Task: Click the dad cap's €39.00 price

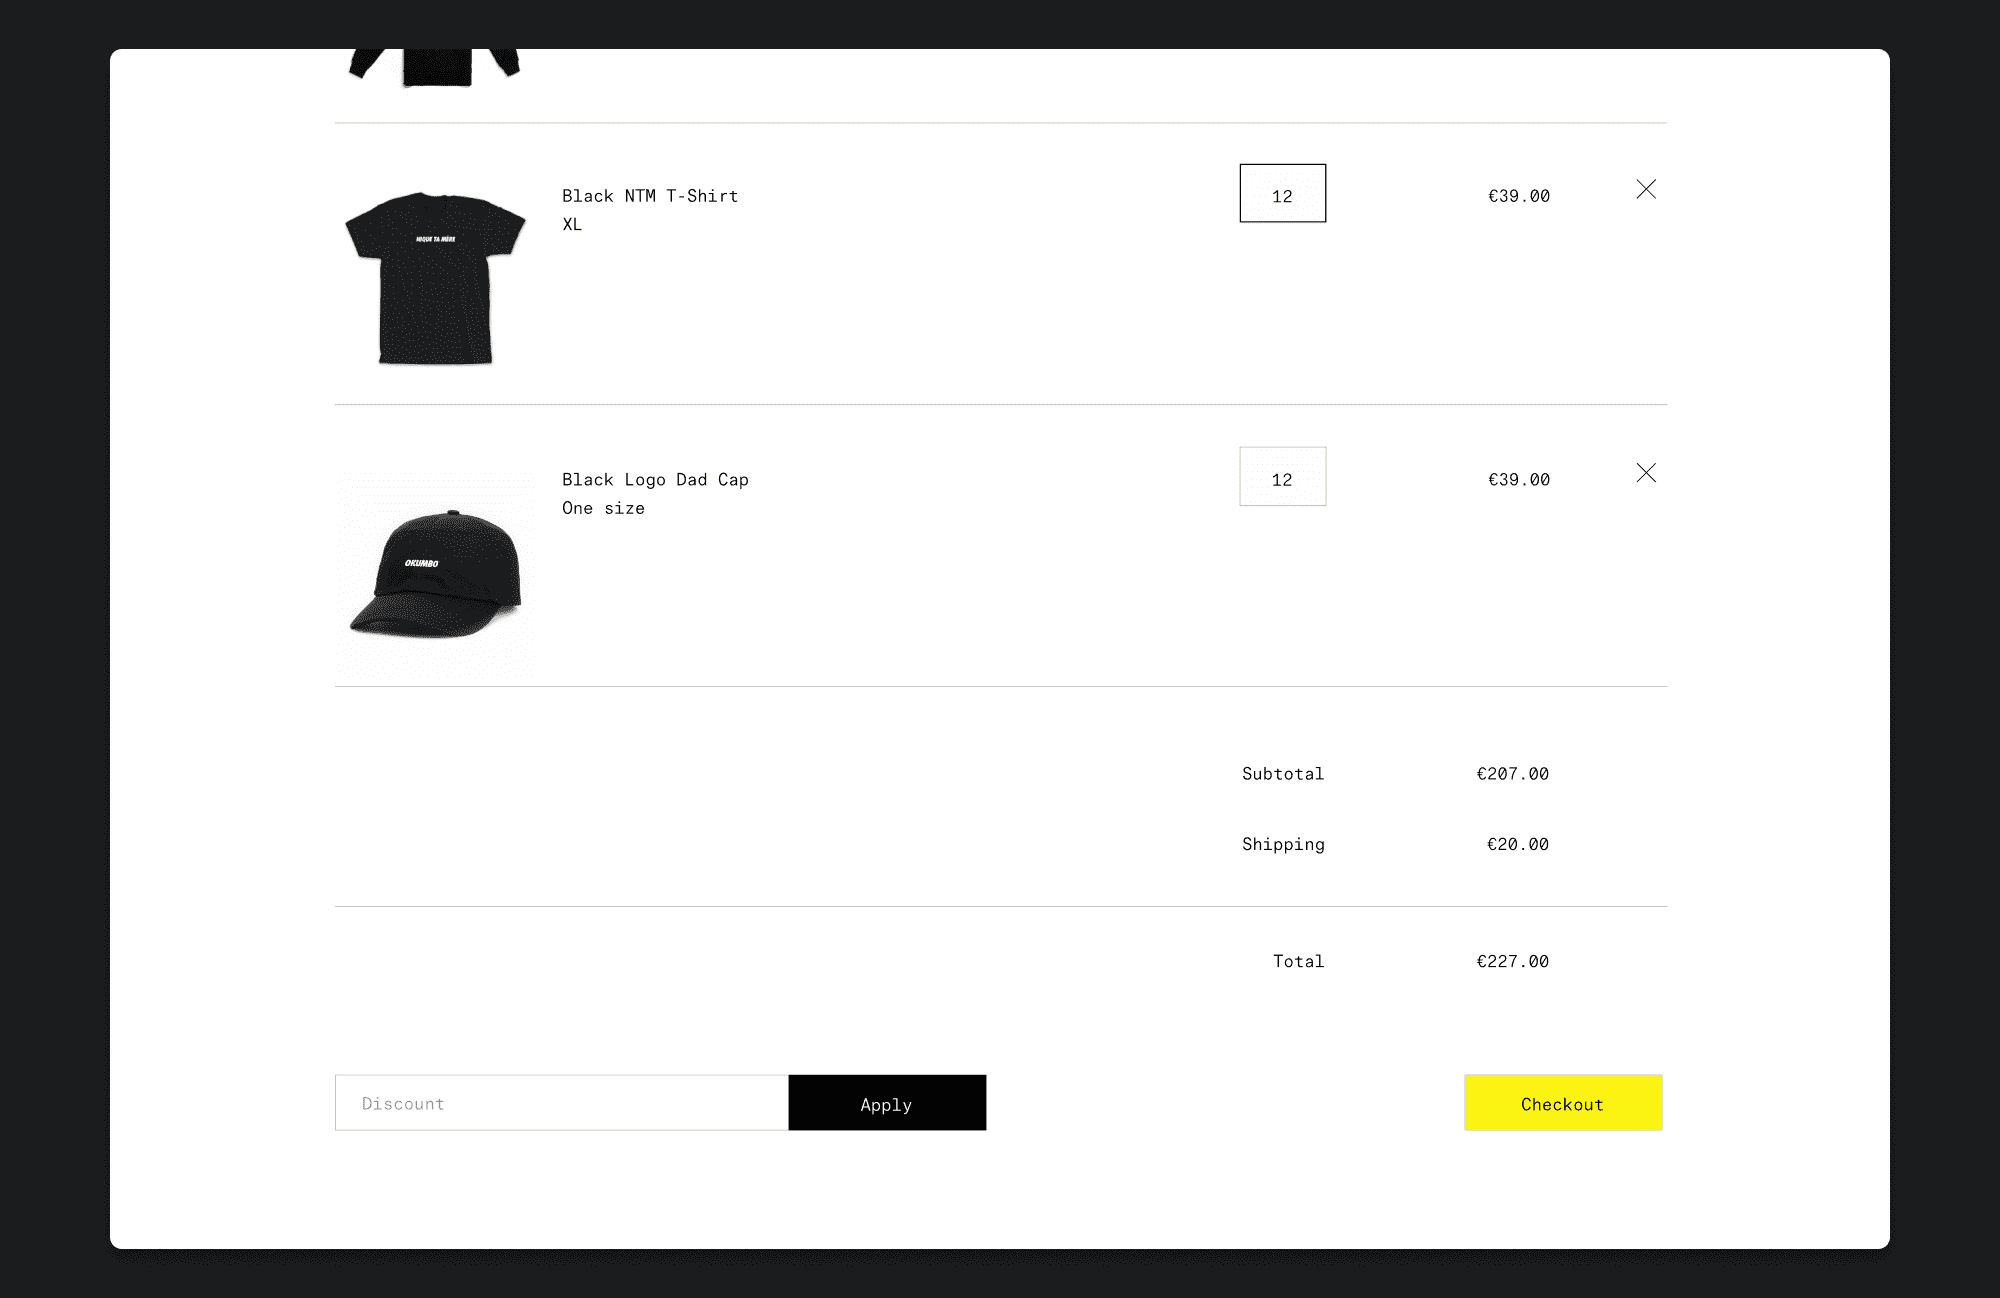Action: pyautogui.click(x=1518, y=480)
